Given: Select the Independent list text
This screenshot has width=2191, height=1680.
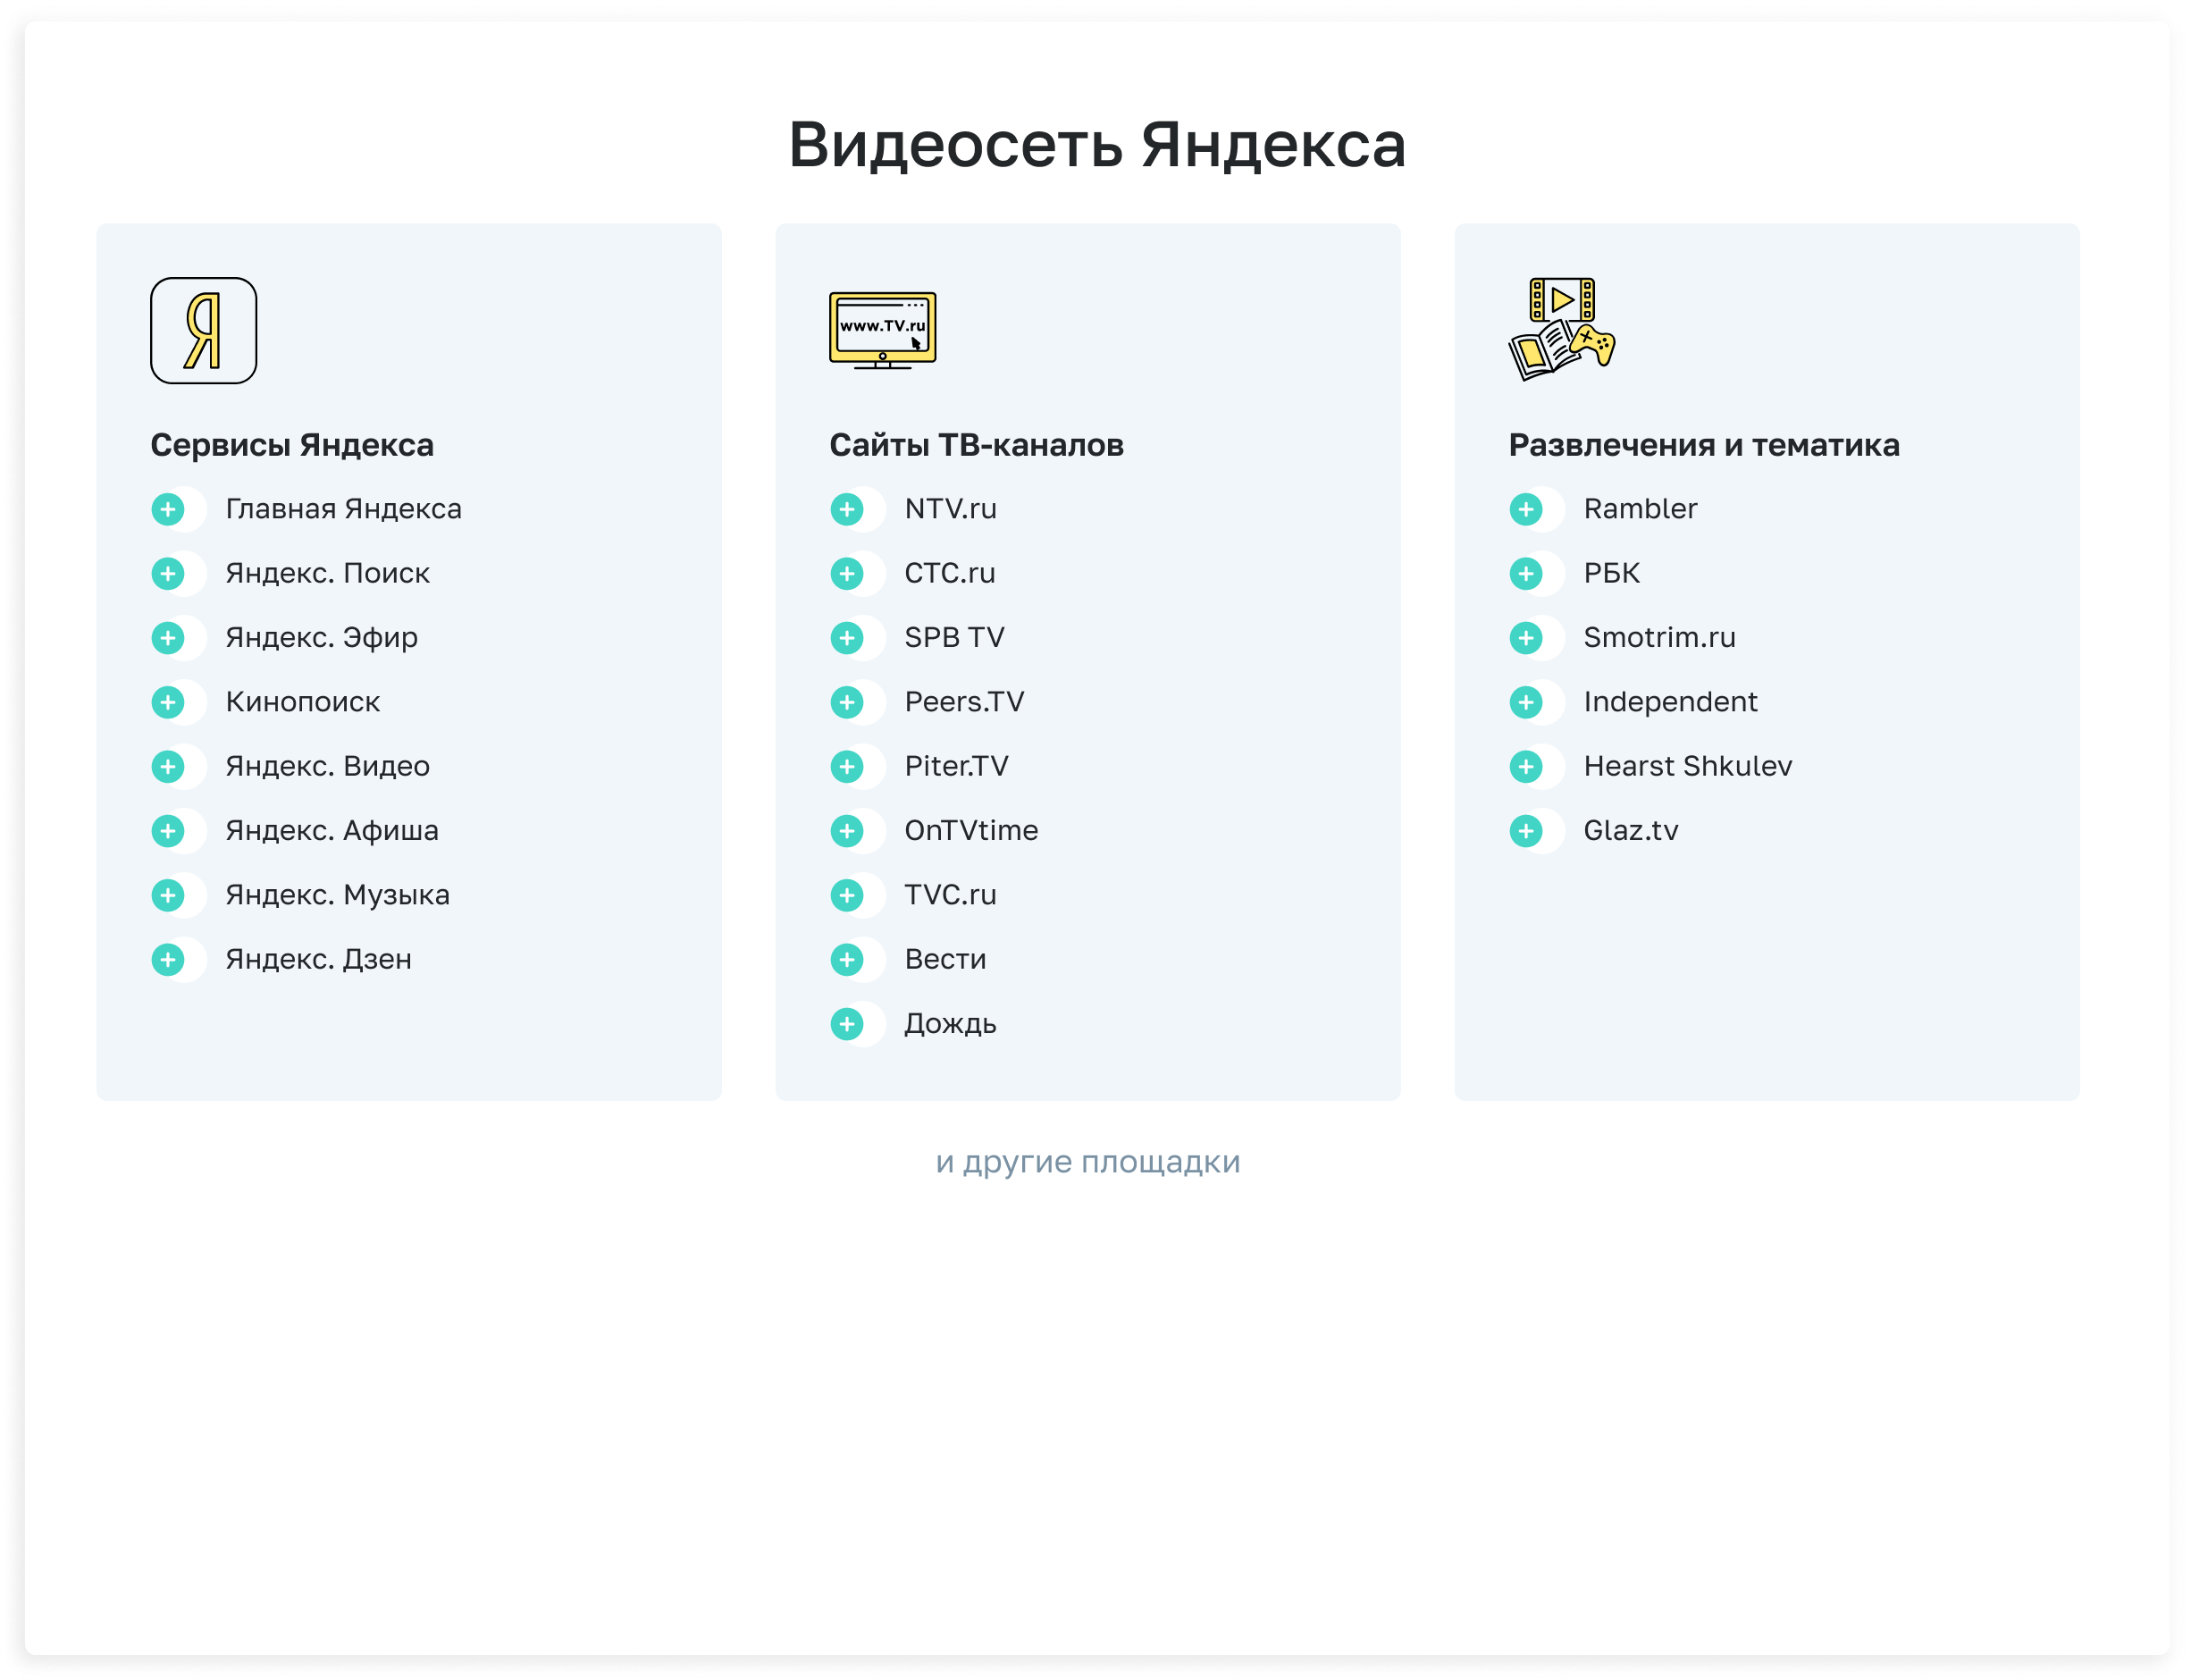Looking at the screenshot, I should (x=1671, y=702).
